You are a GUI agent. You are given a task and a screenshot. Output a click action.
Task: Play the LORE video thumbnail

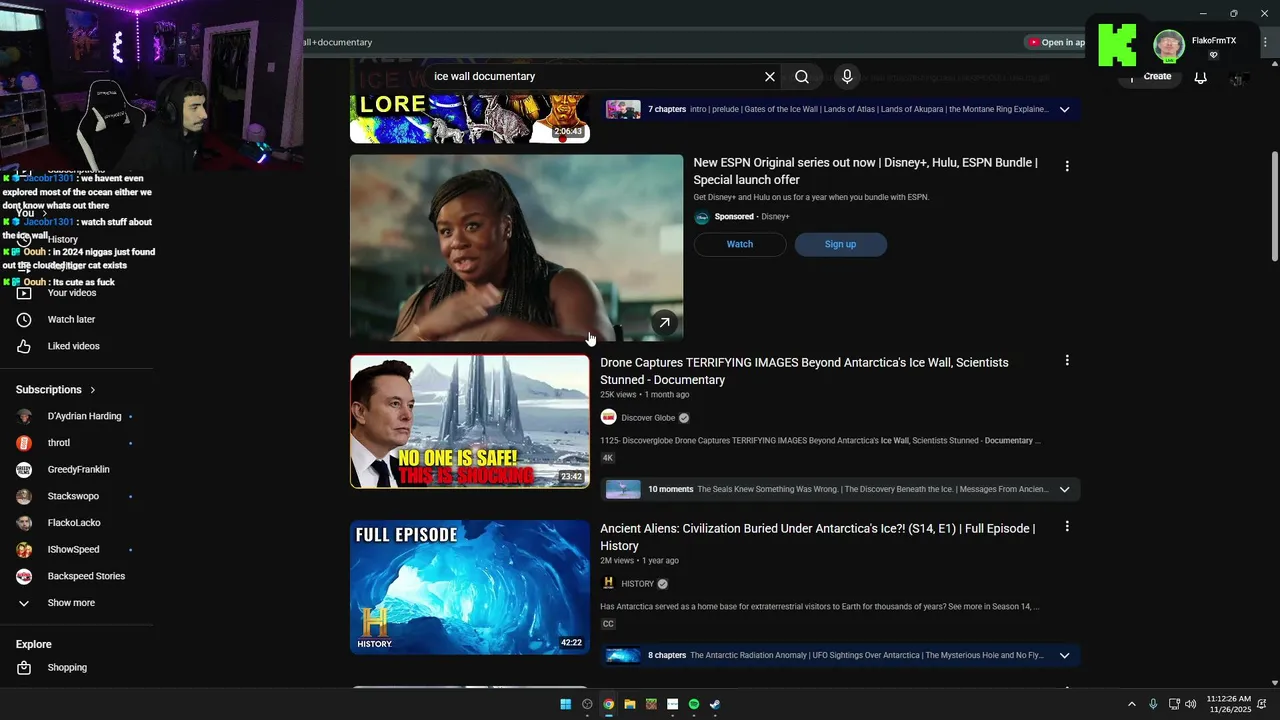point(469,117)
